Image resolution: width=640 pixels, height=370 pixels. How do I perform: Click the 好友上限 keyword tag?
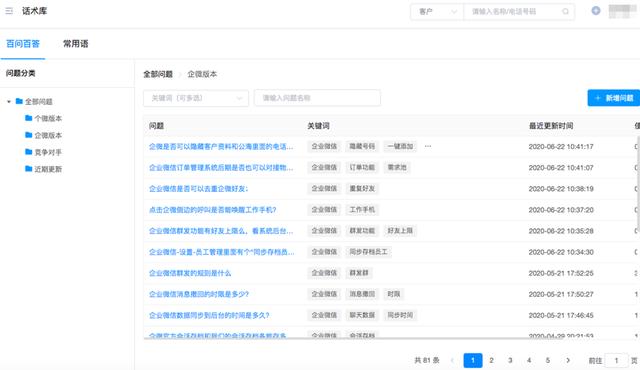point(400,231)
